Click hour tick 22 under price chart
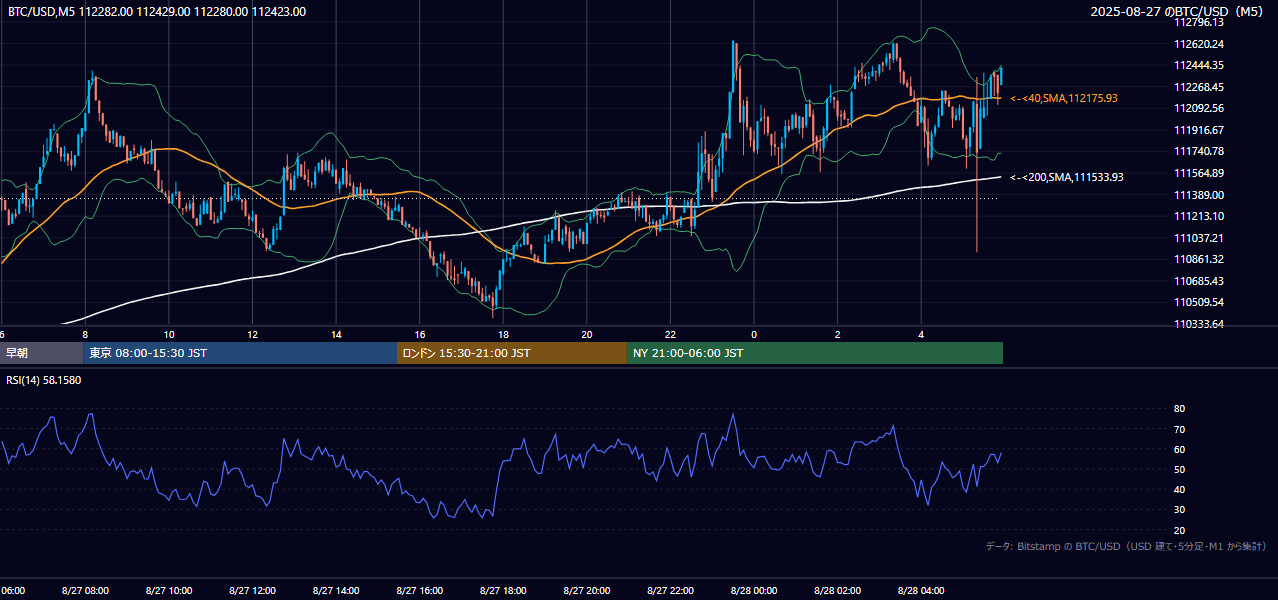 click(670, 334)
